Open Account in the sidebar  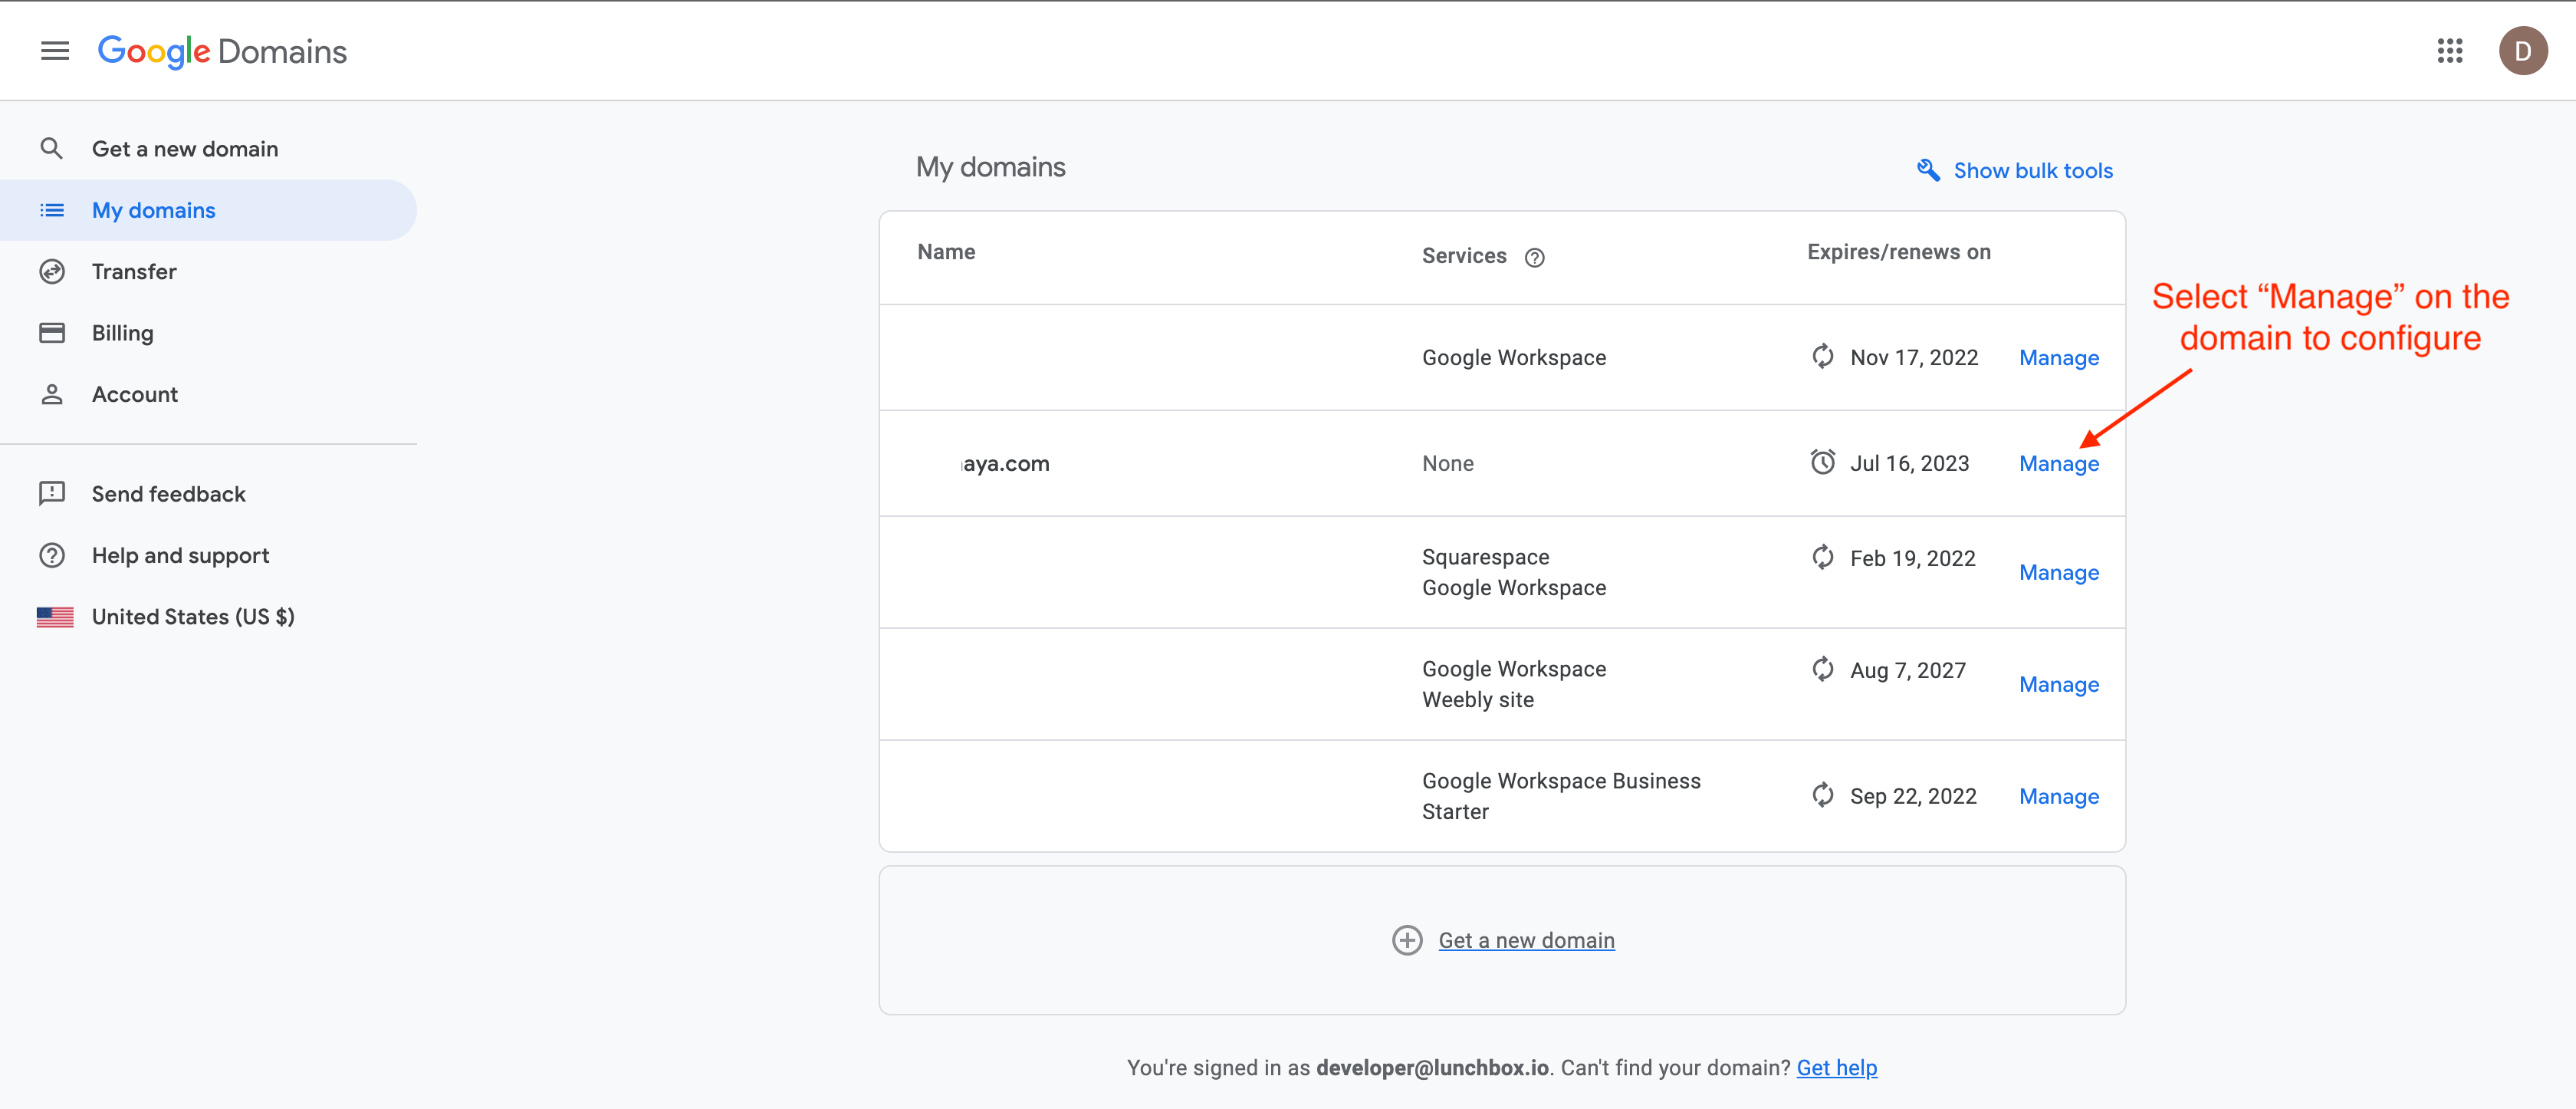[208, 394]
